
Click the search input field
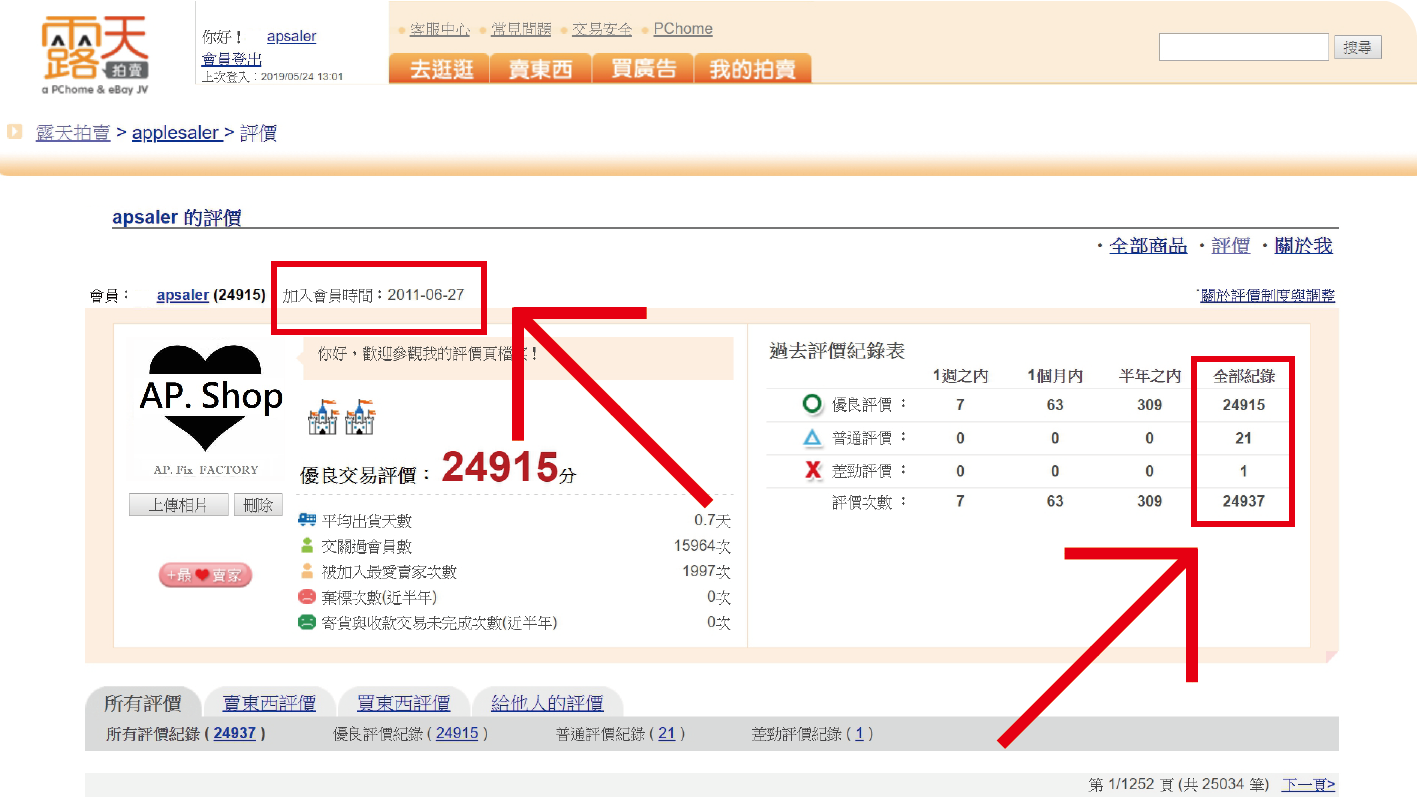pos(1243,47)
